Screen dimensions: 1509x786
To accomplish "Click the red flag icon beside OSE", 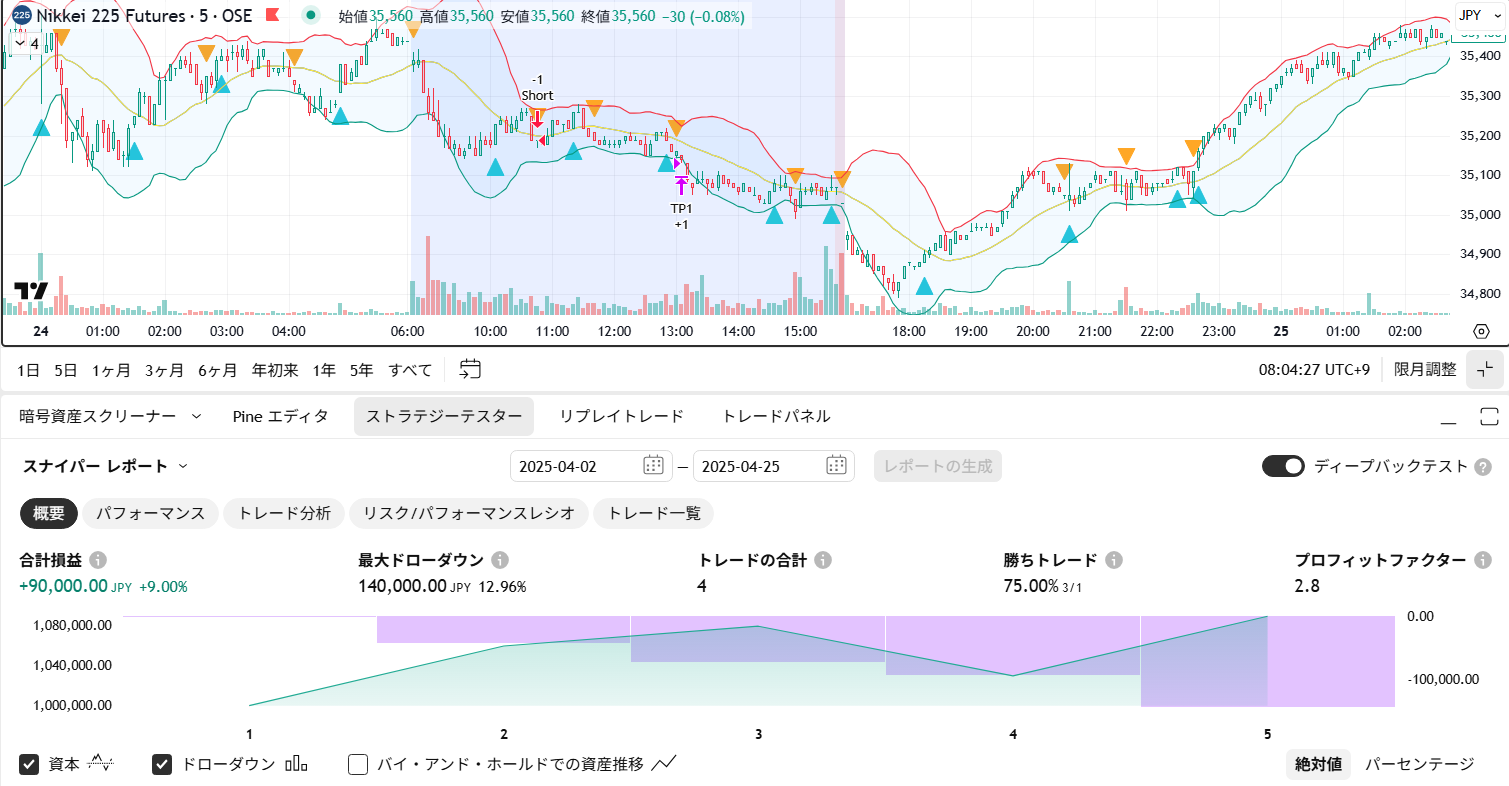I will click(272, 16).
